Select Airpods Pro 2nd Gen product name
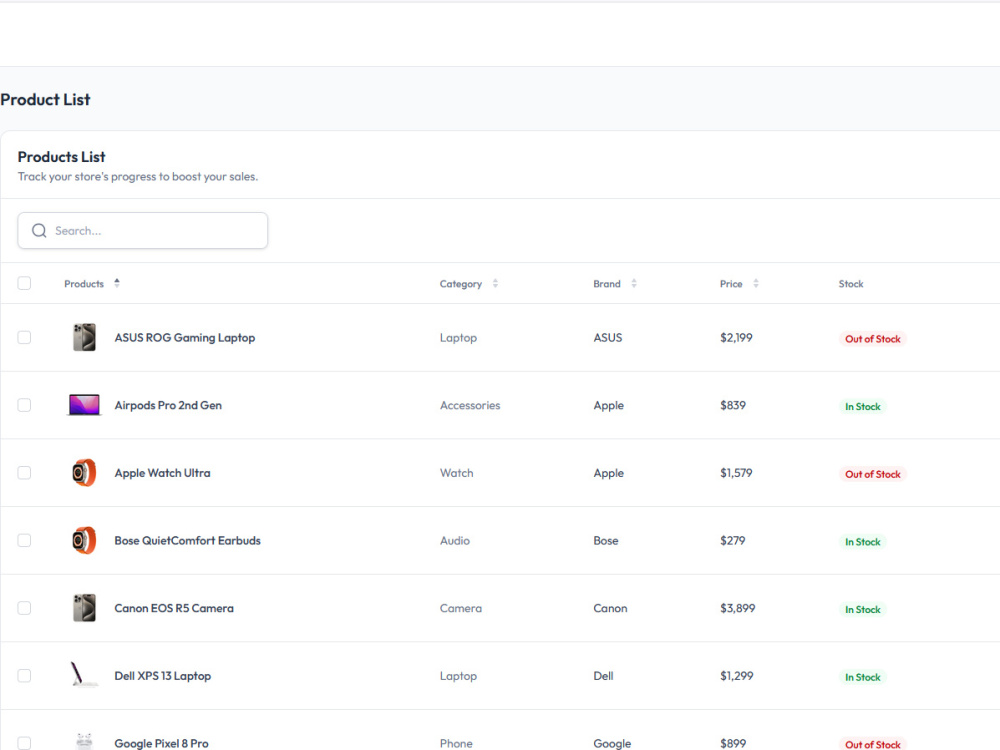Viewport: 1000px width, 750px height. 168,405
